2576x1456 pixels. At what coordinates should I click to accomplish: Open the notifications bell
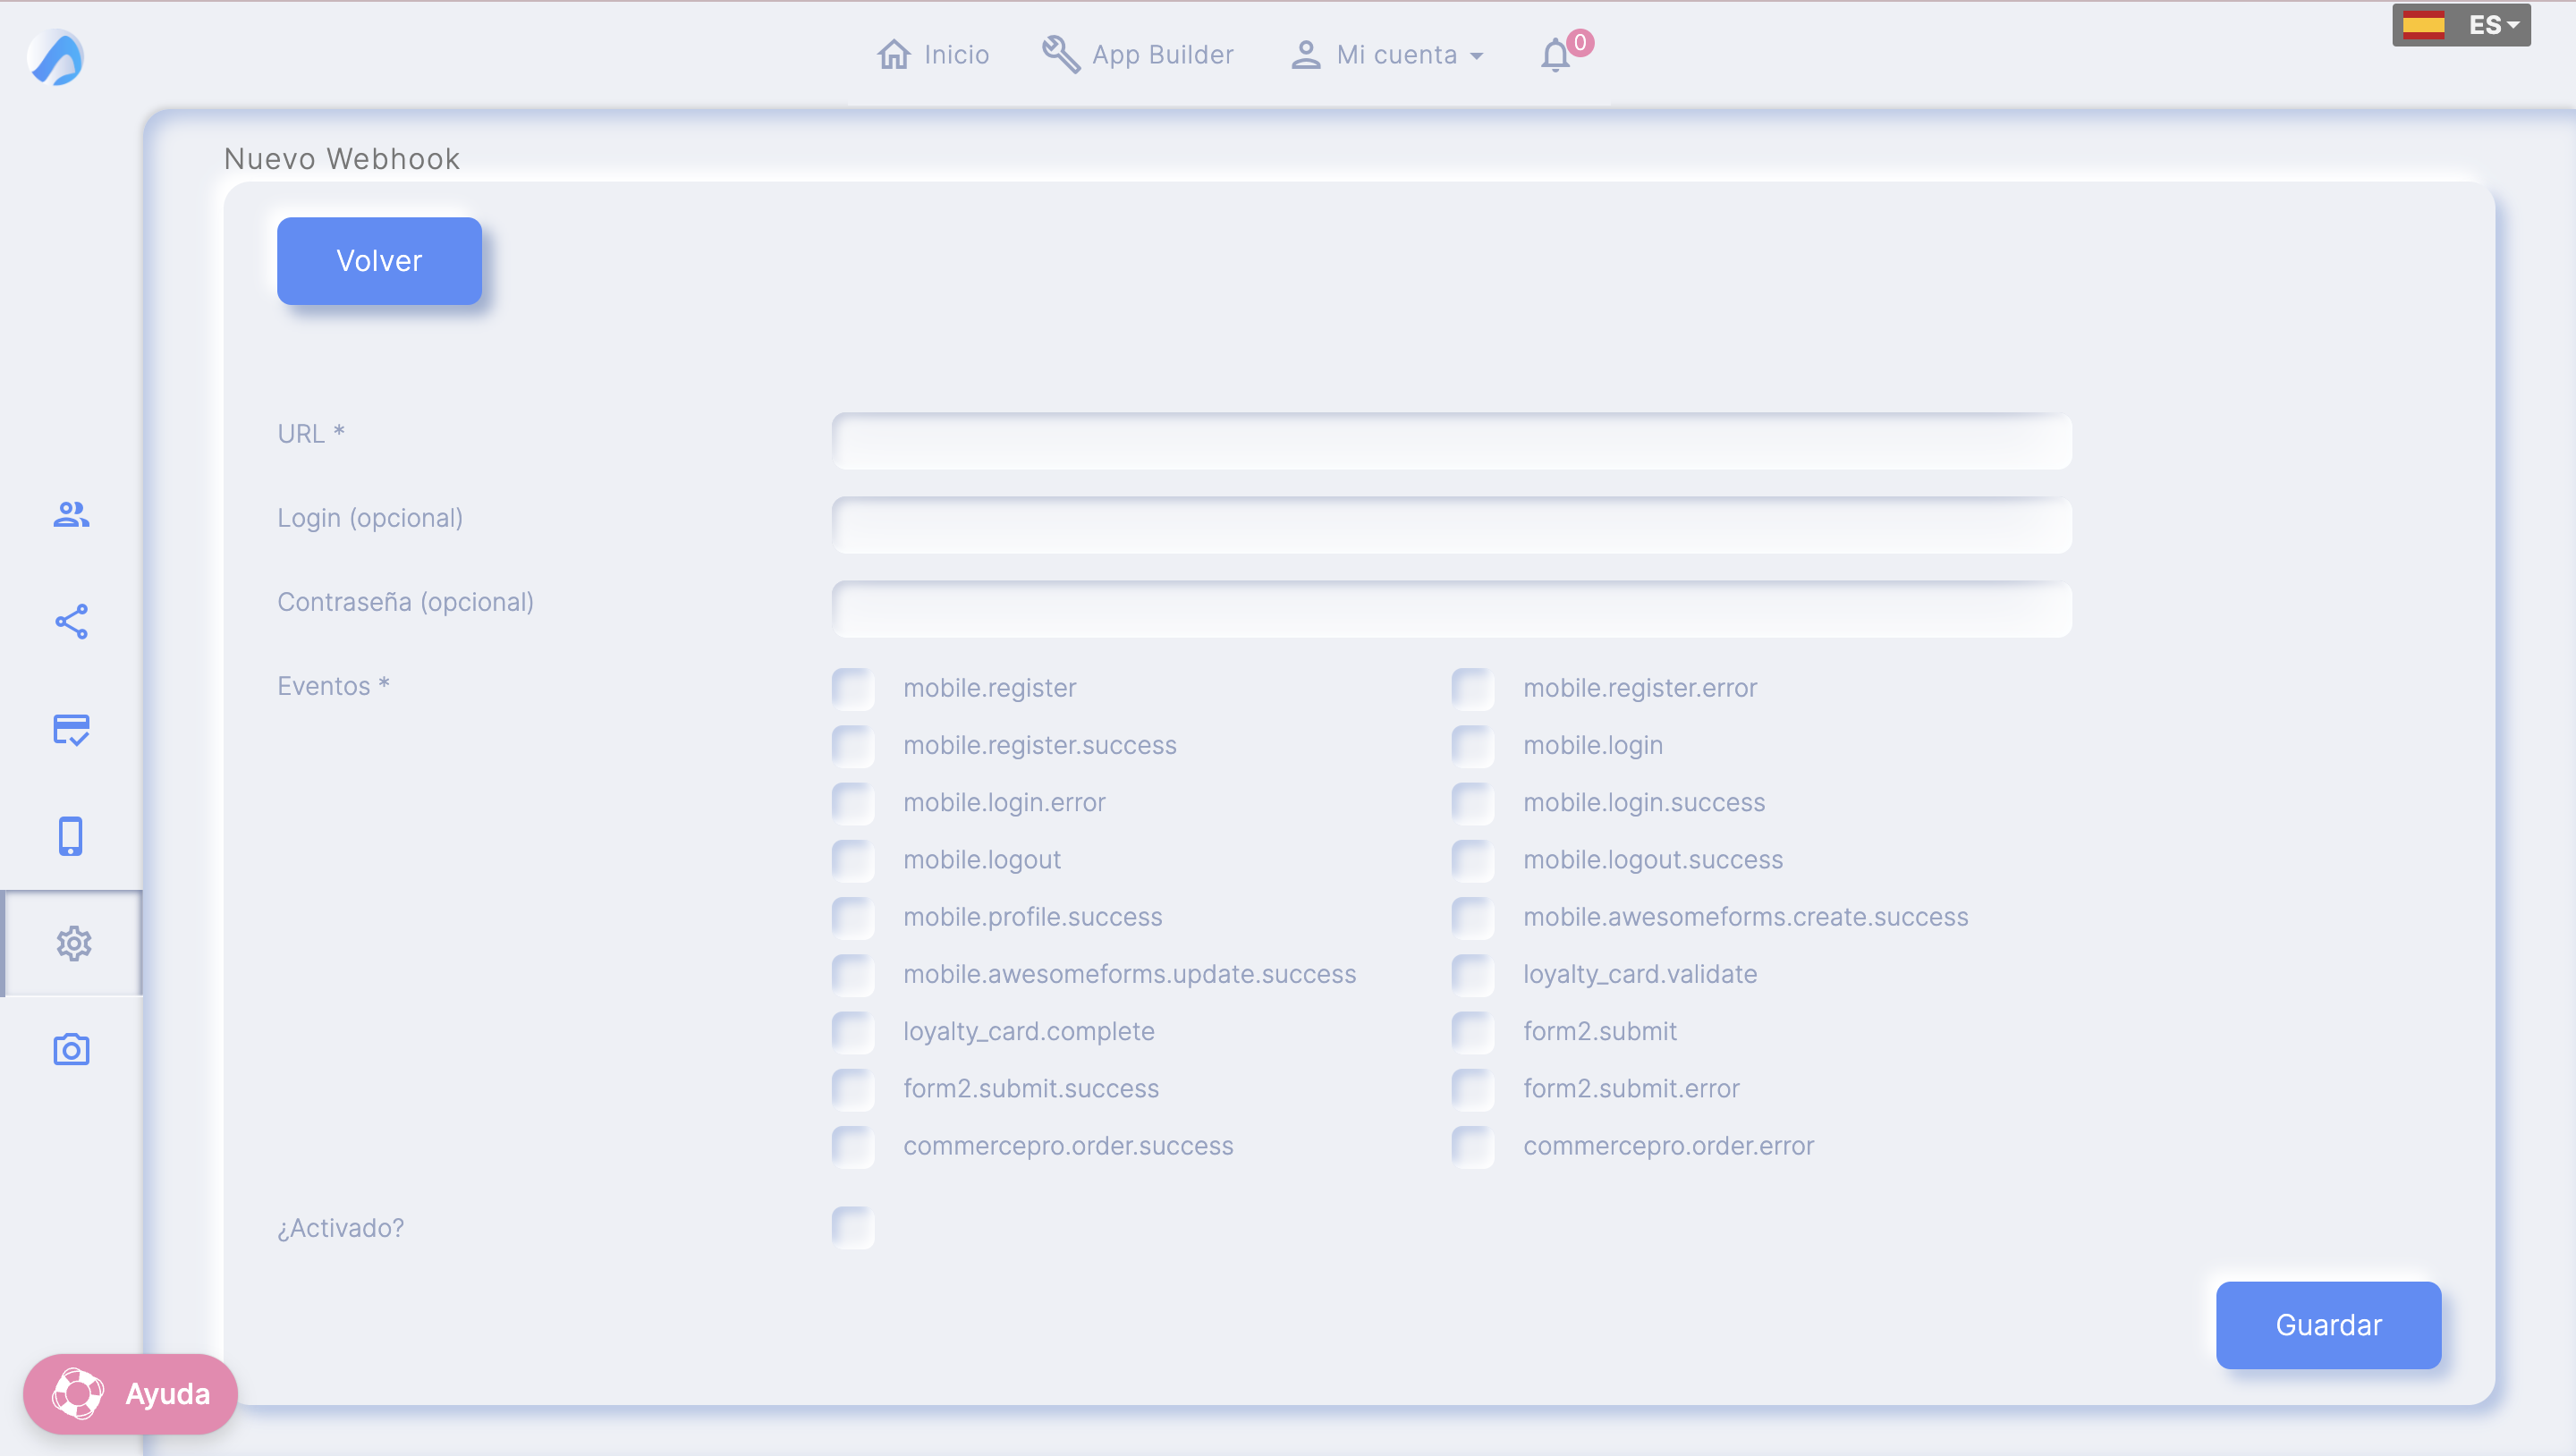[1555, 55]
